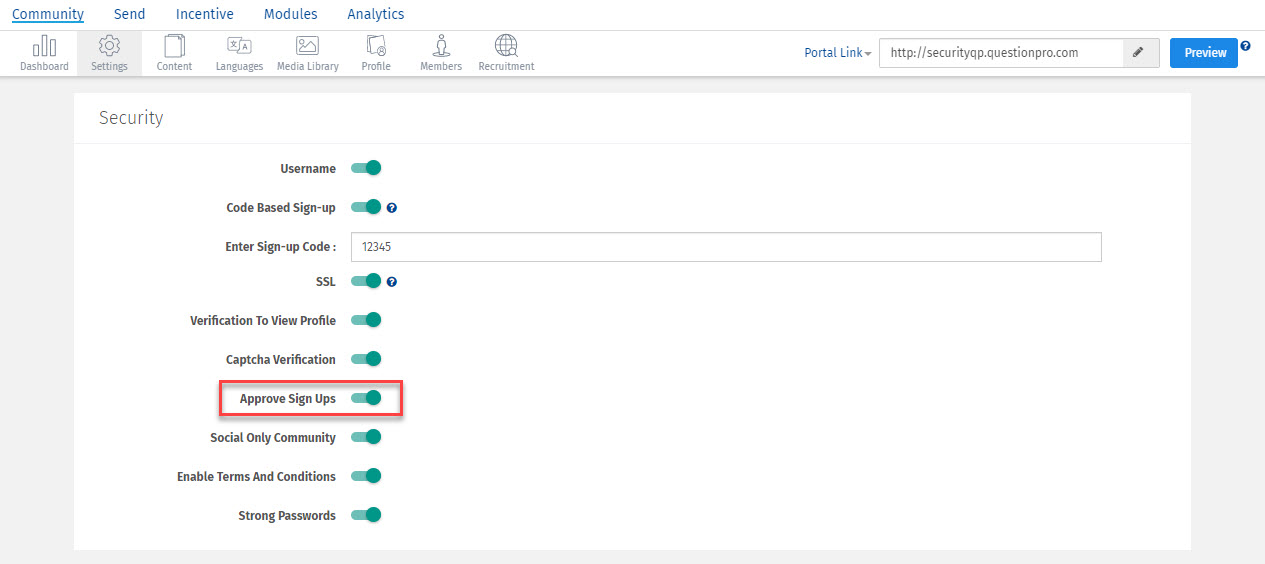
Task: Disable the Approve Sign Ups toggle
Action: 367,398
